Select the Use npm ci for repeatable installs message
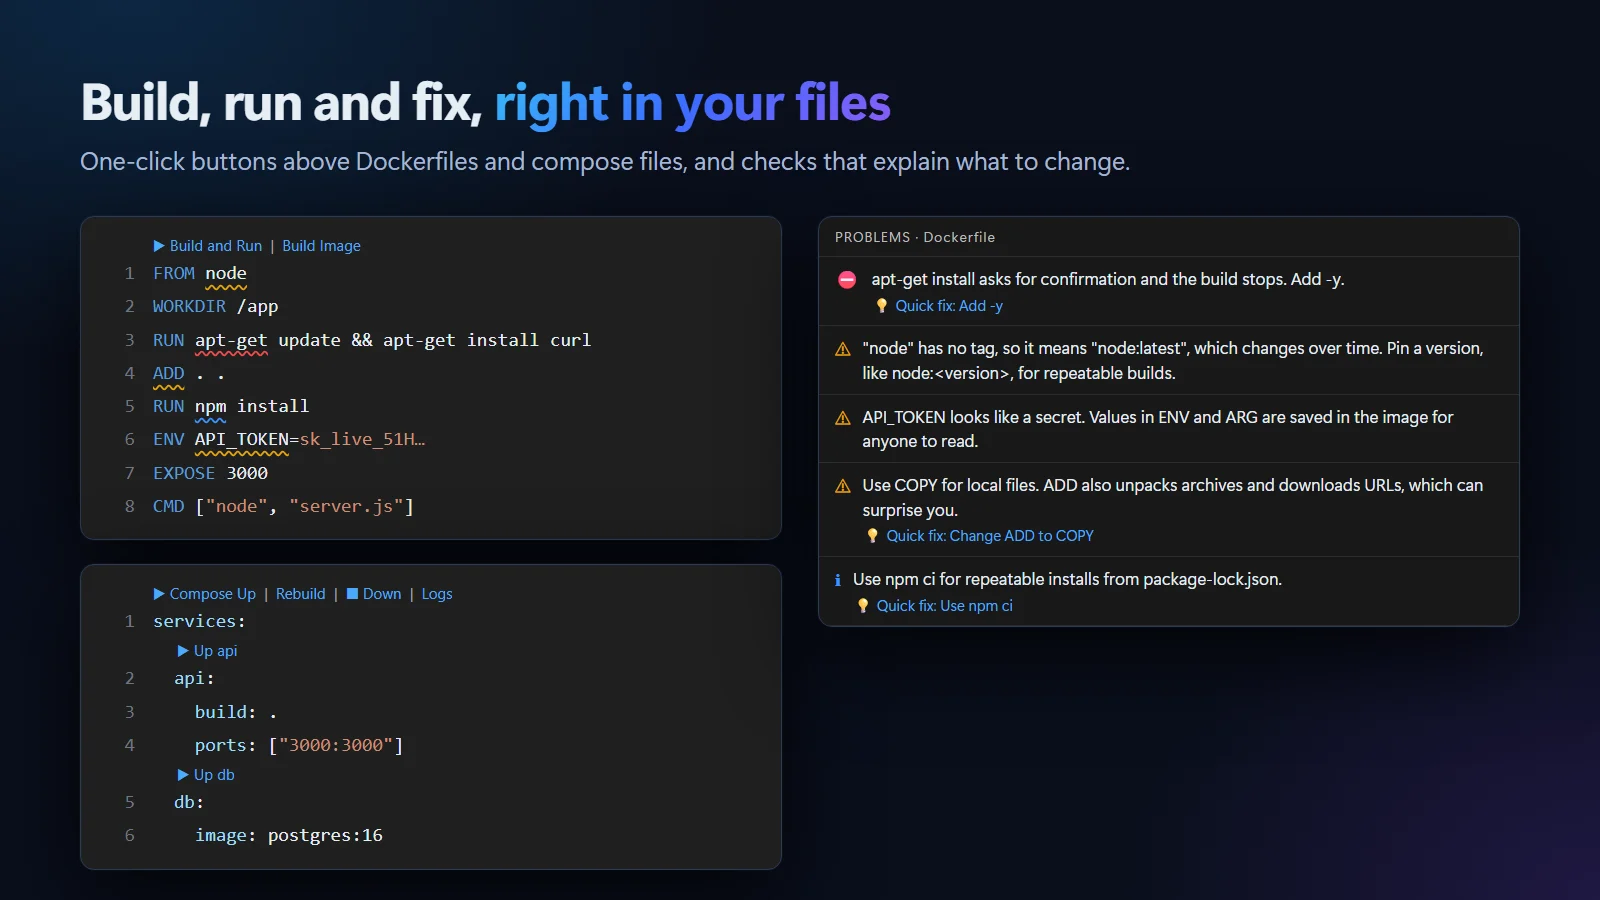 click(1067, 580)
